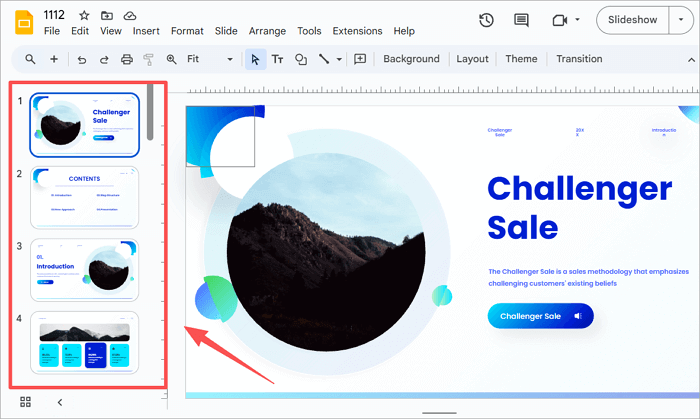Open the line tool dropdown arrow

(x=339, y=59)
